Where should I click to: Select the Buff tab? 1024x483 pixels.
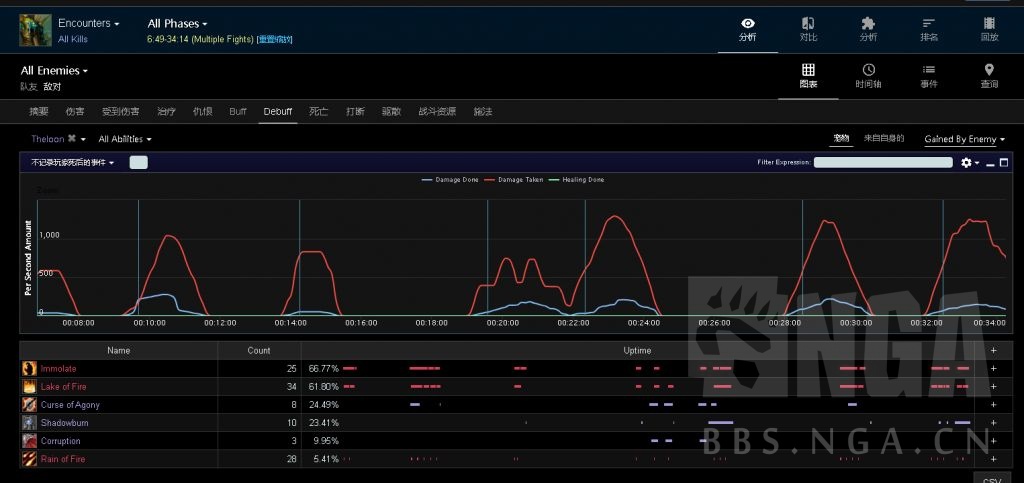pyautogui.click(x=237, y=111)
